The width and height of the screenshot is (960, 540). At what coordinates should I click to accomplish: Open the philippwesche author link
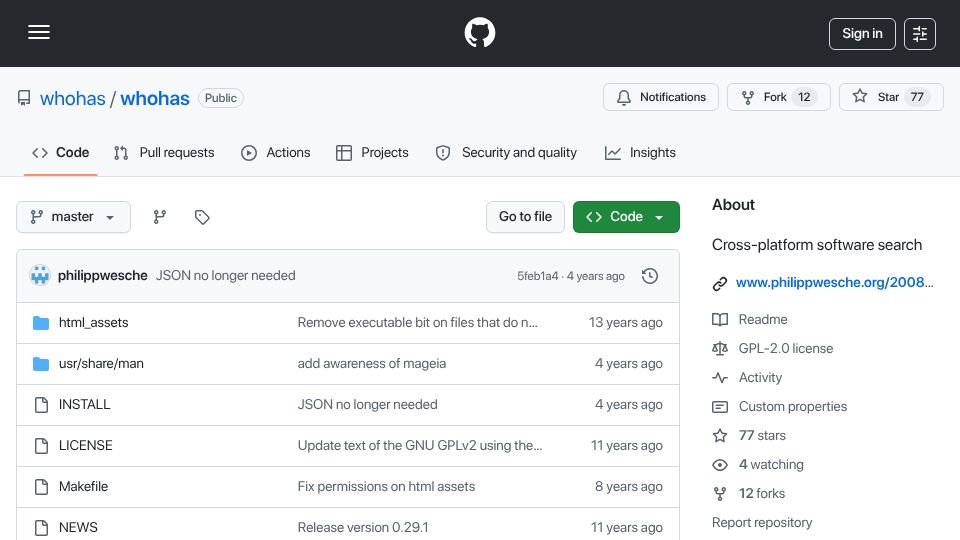tap(103, 276)
